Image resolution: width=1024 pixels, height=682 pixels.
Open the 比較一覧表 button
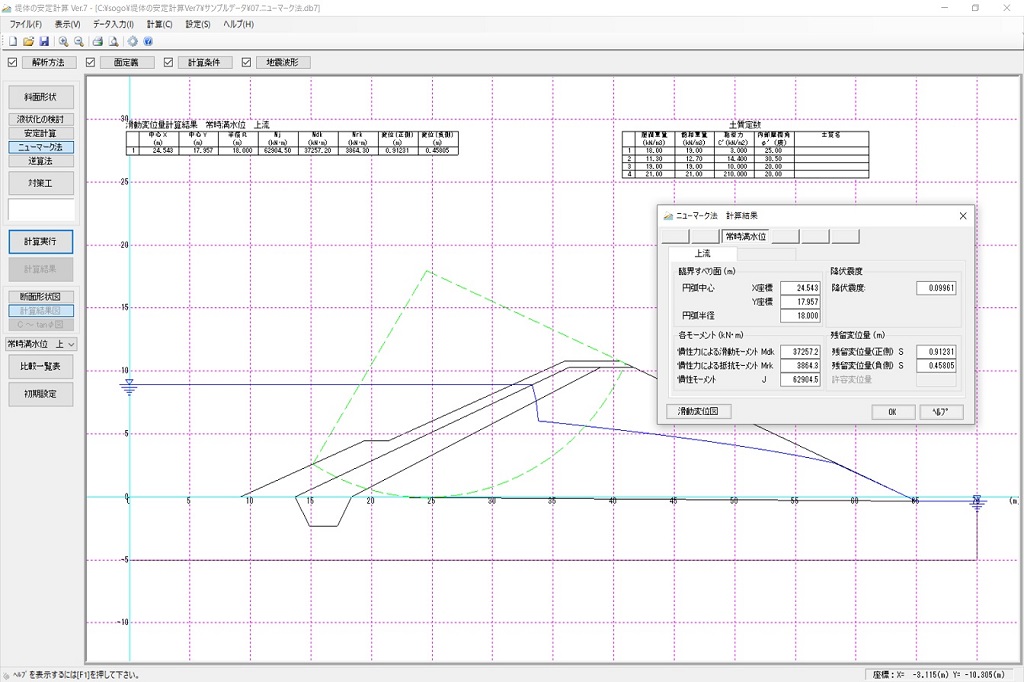coord(40,366)
